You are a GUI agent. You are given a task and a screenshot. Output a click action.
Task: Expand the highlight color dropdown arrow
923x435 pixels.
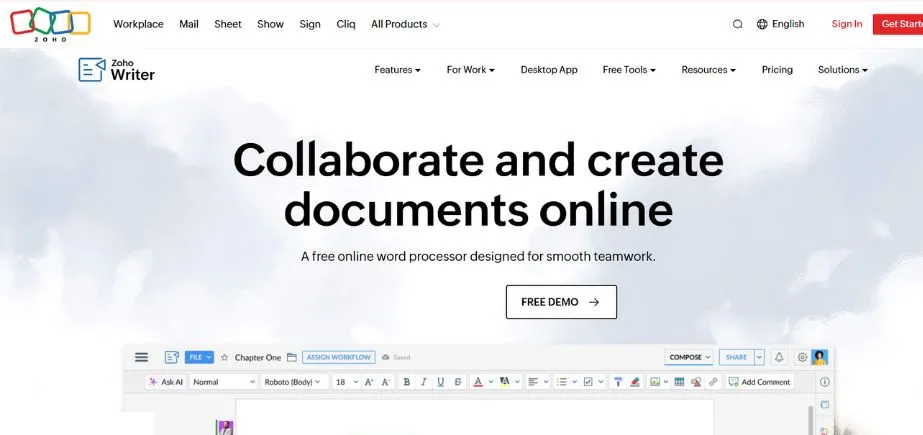[x=517, y=382]
